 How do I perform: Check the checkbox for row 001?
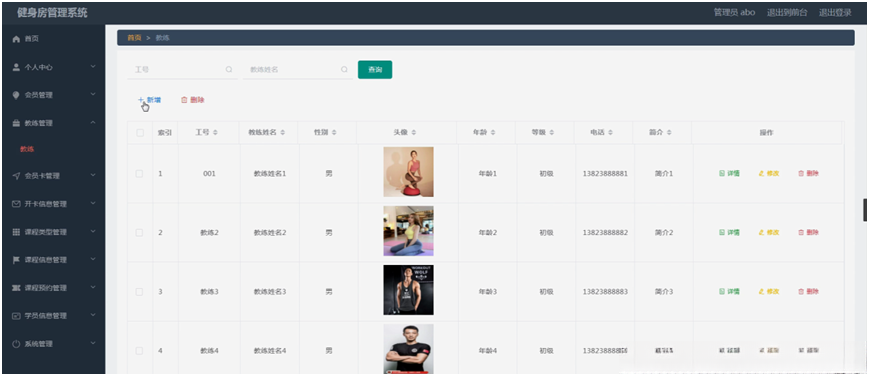[140, 174]
